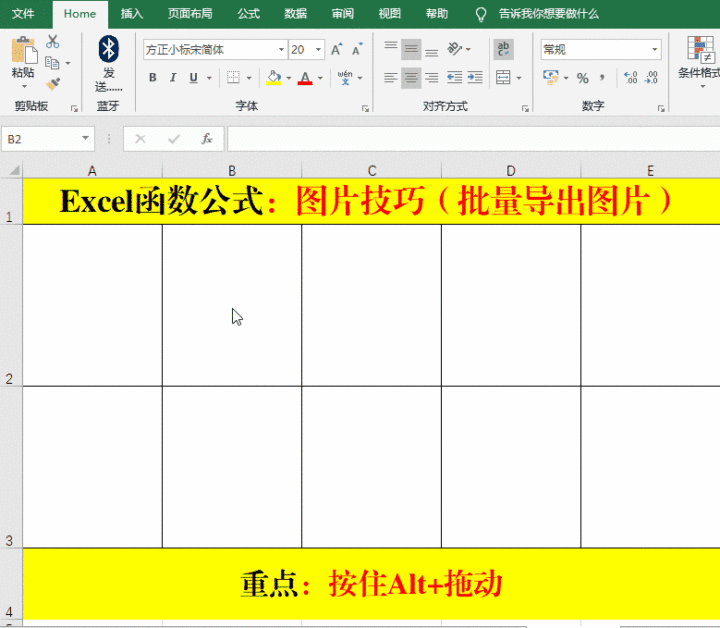Open Conditional Formatting (条件格式)

[x=700, y=62]
